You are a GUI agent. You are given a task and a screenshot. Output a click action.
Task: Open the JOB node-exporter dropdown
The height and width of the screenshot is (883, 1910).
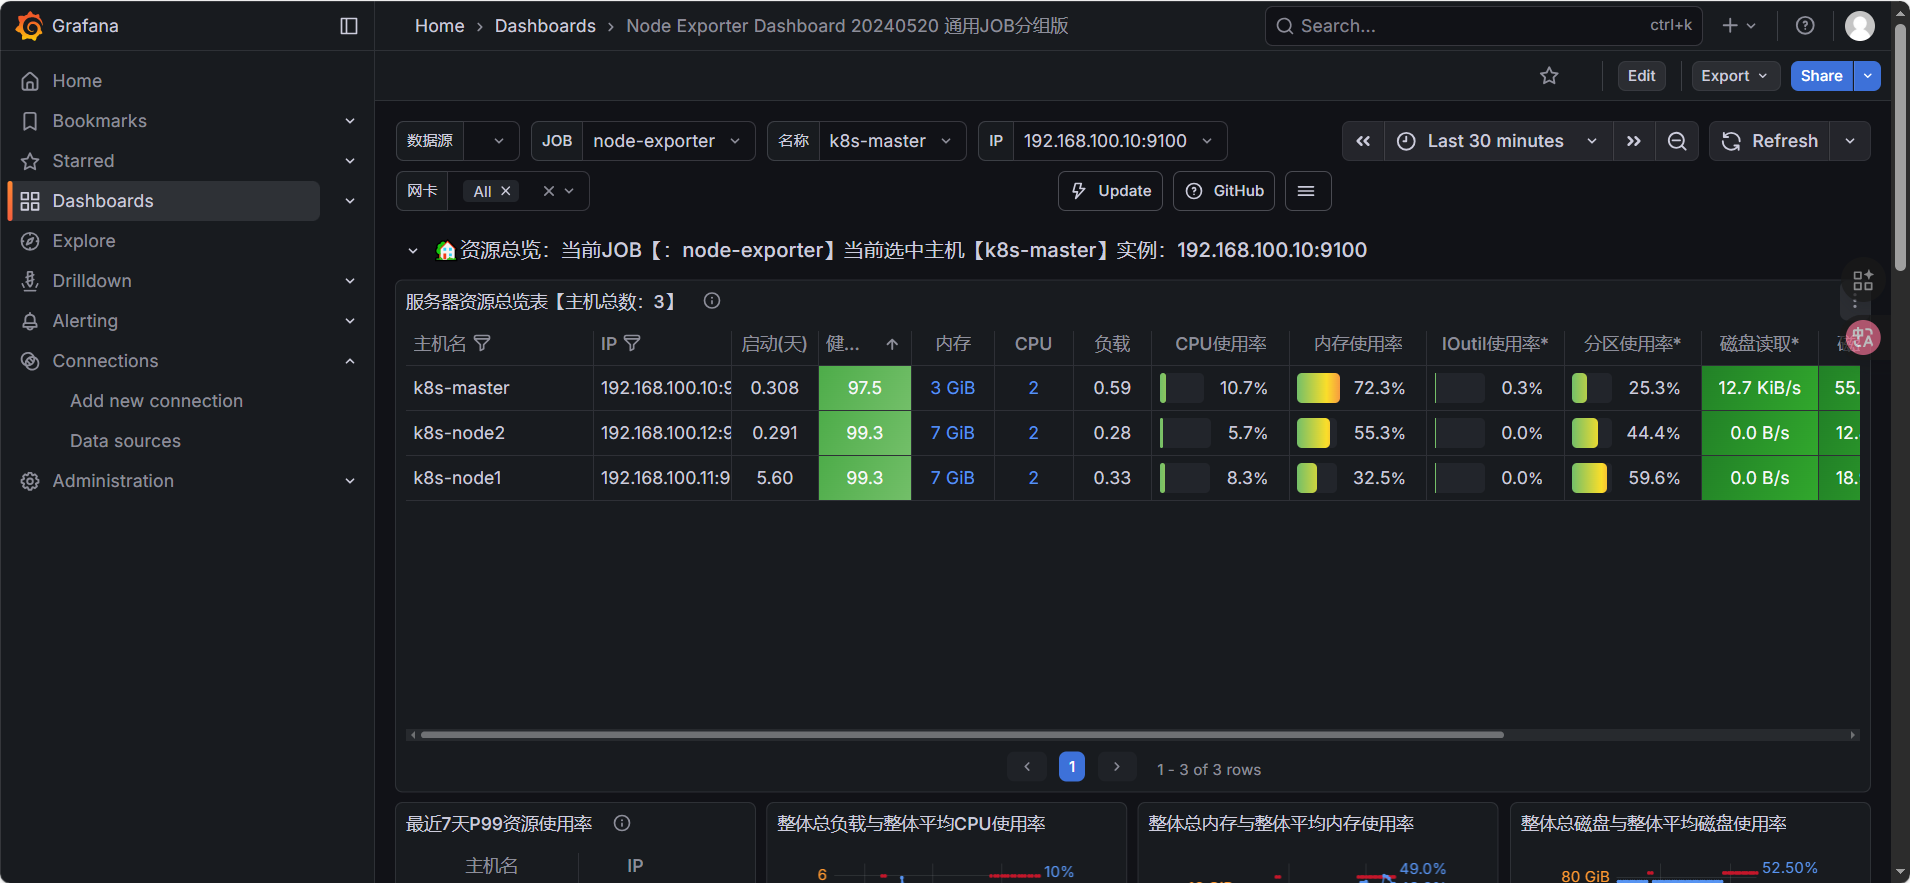point(665,141)
